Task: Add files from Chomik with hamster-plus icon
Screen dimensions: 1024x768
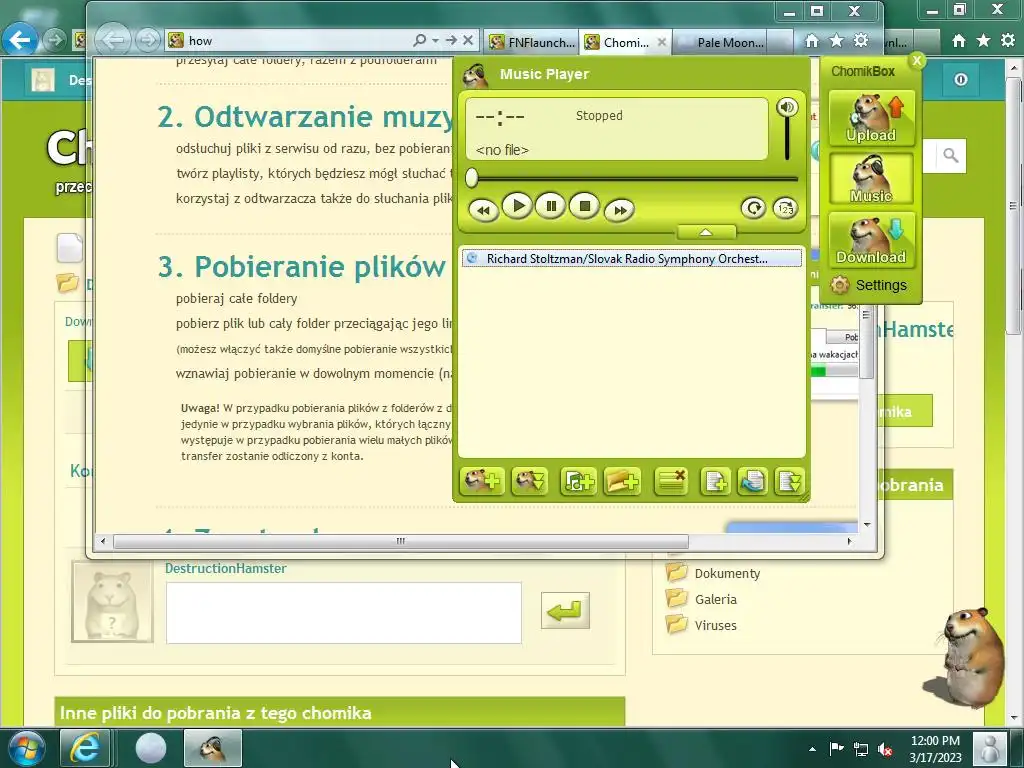Action: pyautogui.click(x=482, y=482)
